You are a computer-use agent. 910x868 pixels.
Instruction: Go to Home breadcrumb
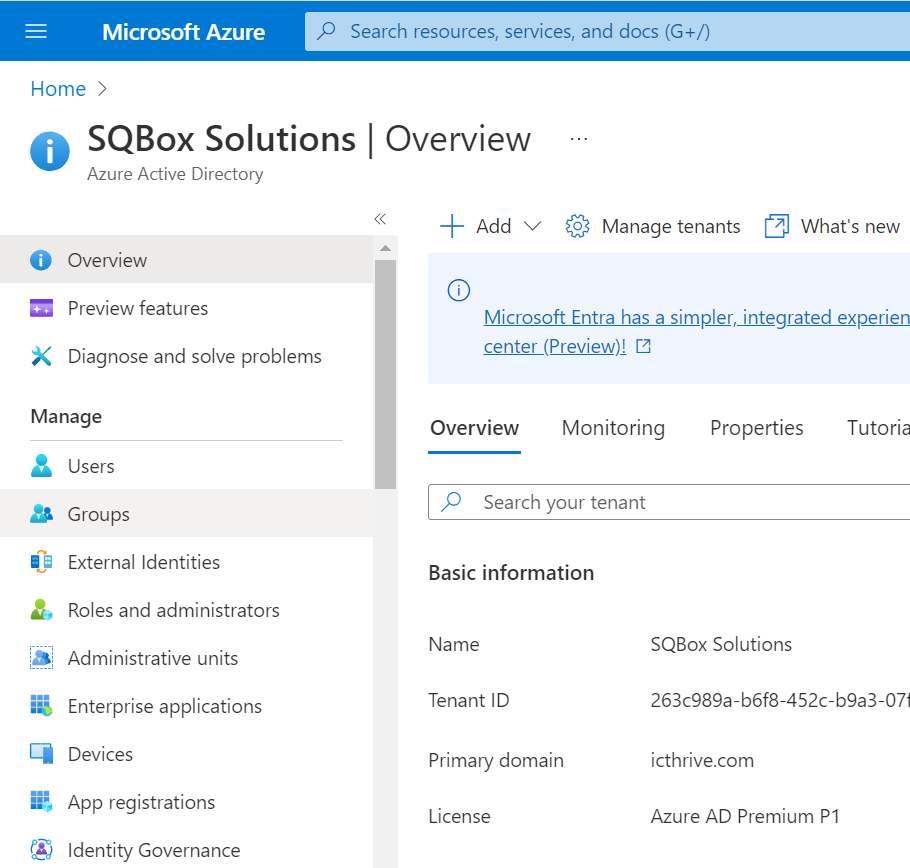click(58, 89)
